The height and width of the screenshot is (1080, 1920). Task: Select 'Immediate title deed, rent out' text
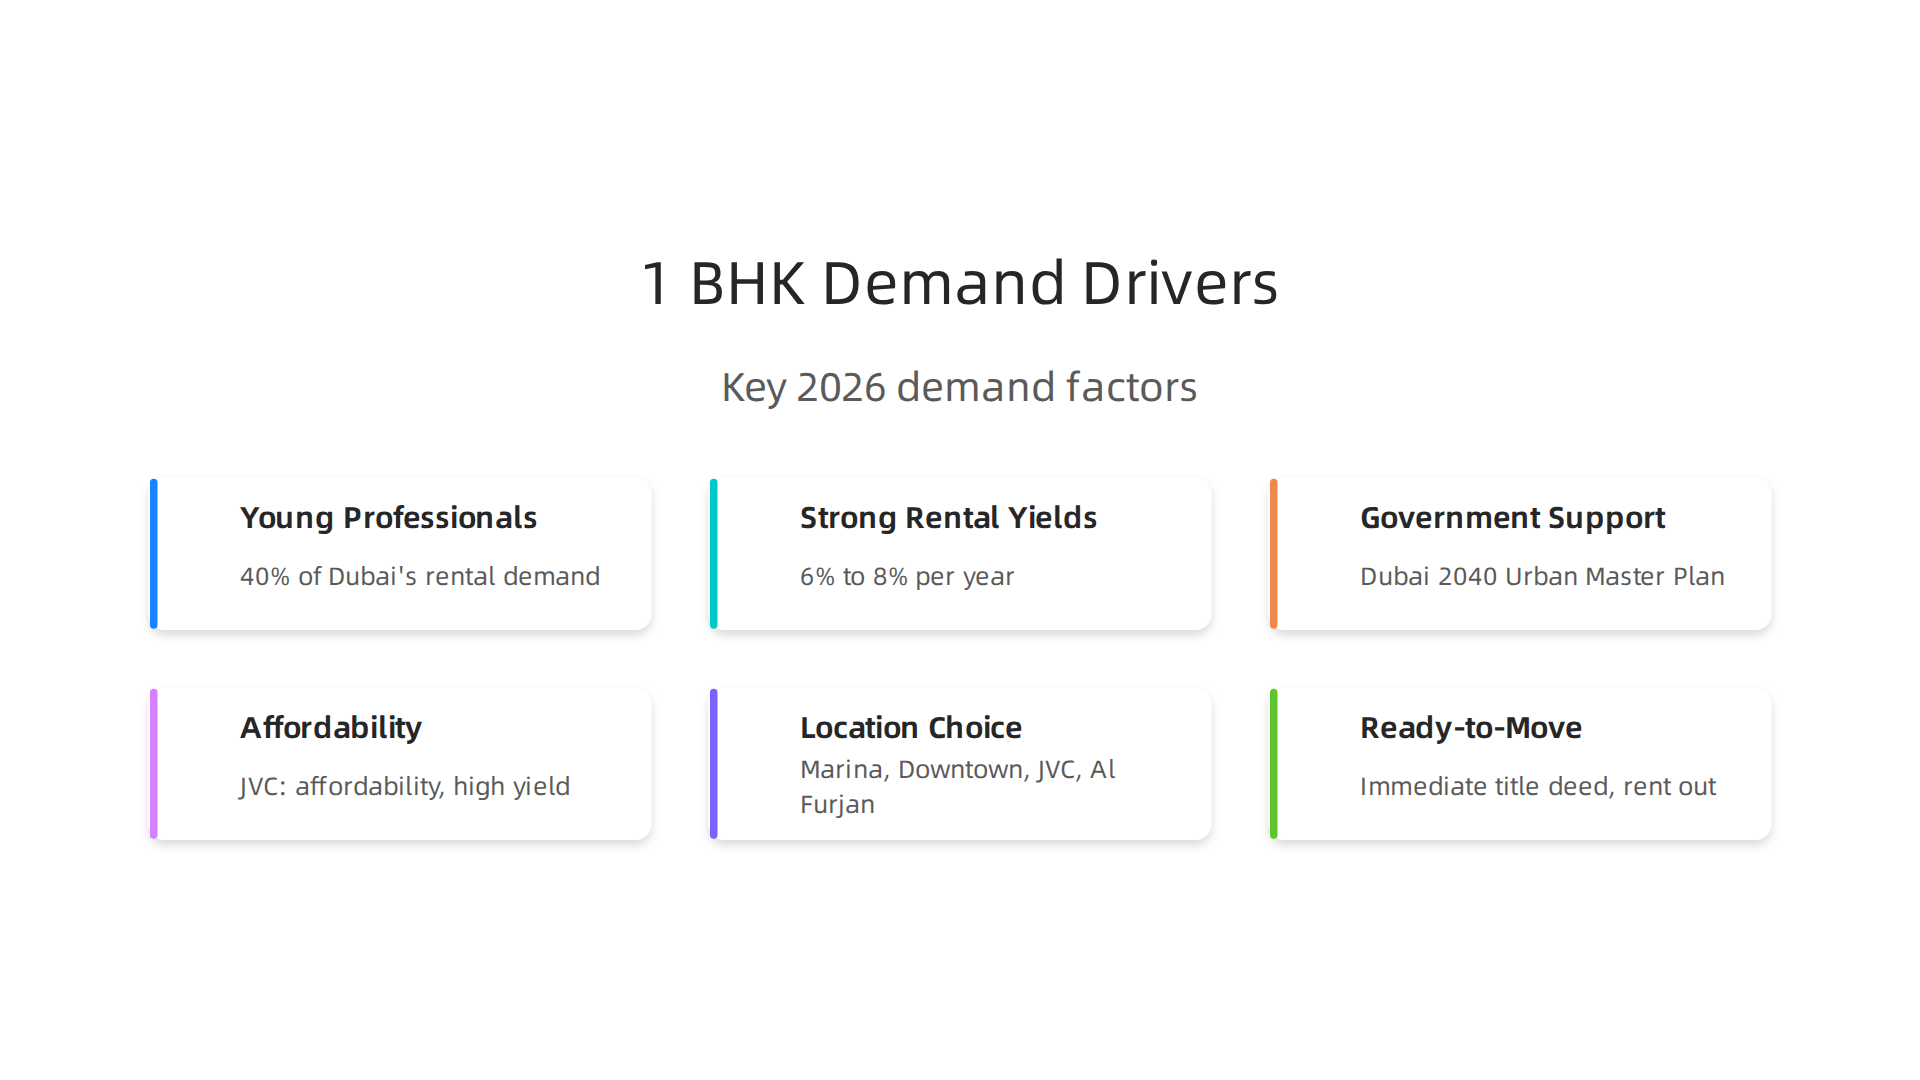click(1538, 787)
